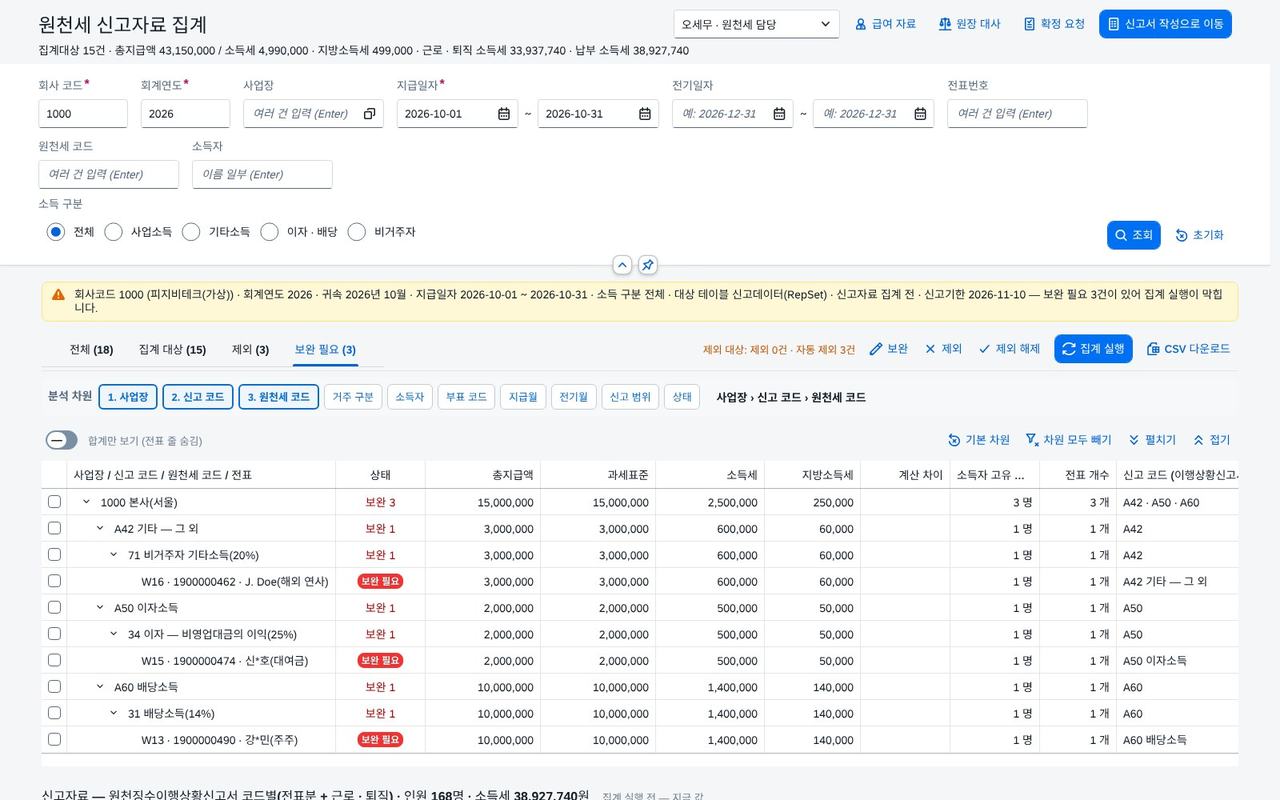Run aggregation with 집계 실행

coord(1093,349)
